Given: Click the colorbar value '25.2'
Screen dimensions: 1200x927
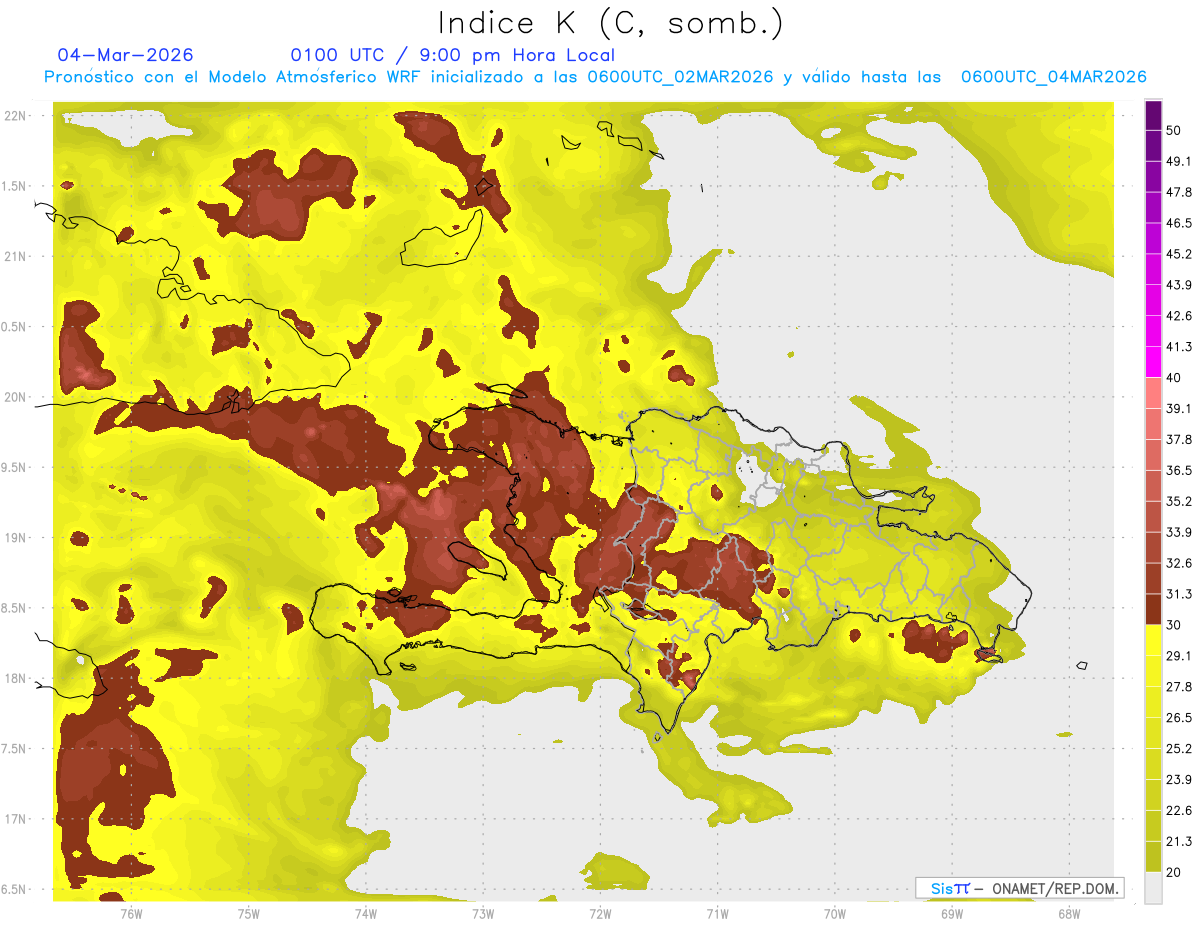Looking at the screenshot, I should (1179, 748).
